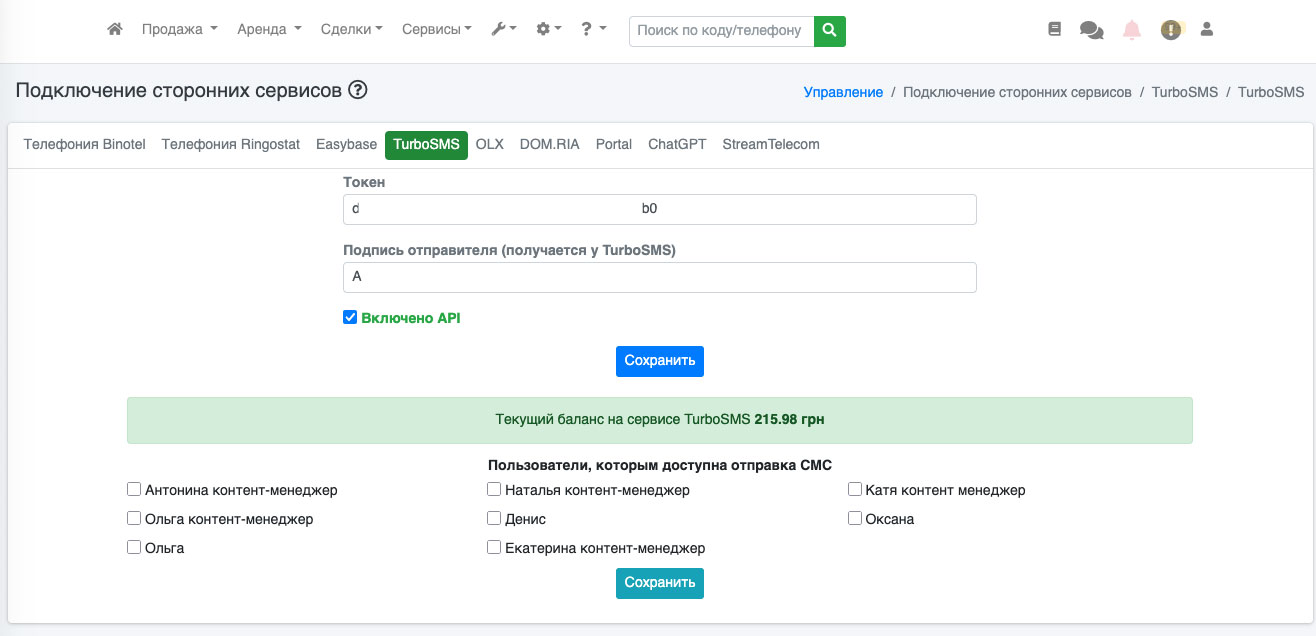Click the notification bell icon

click(x=1132, y=30)
